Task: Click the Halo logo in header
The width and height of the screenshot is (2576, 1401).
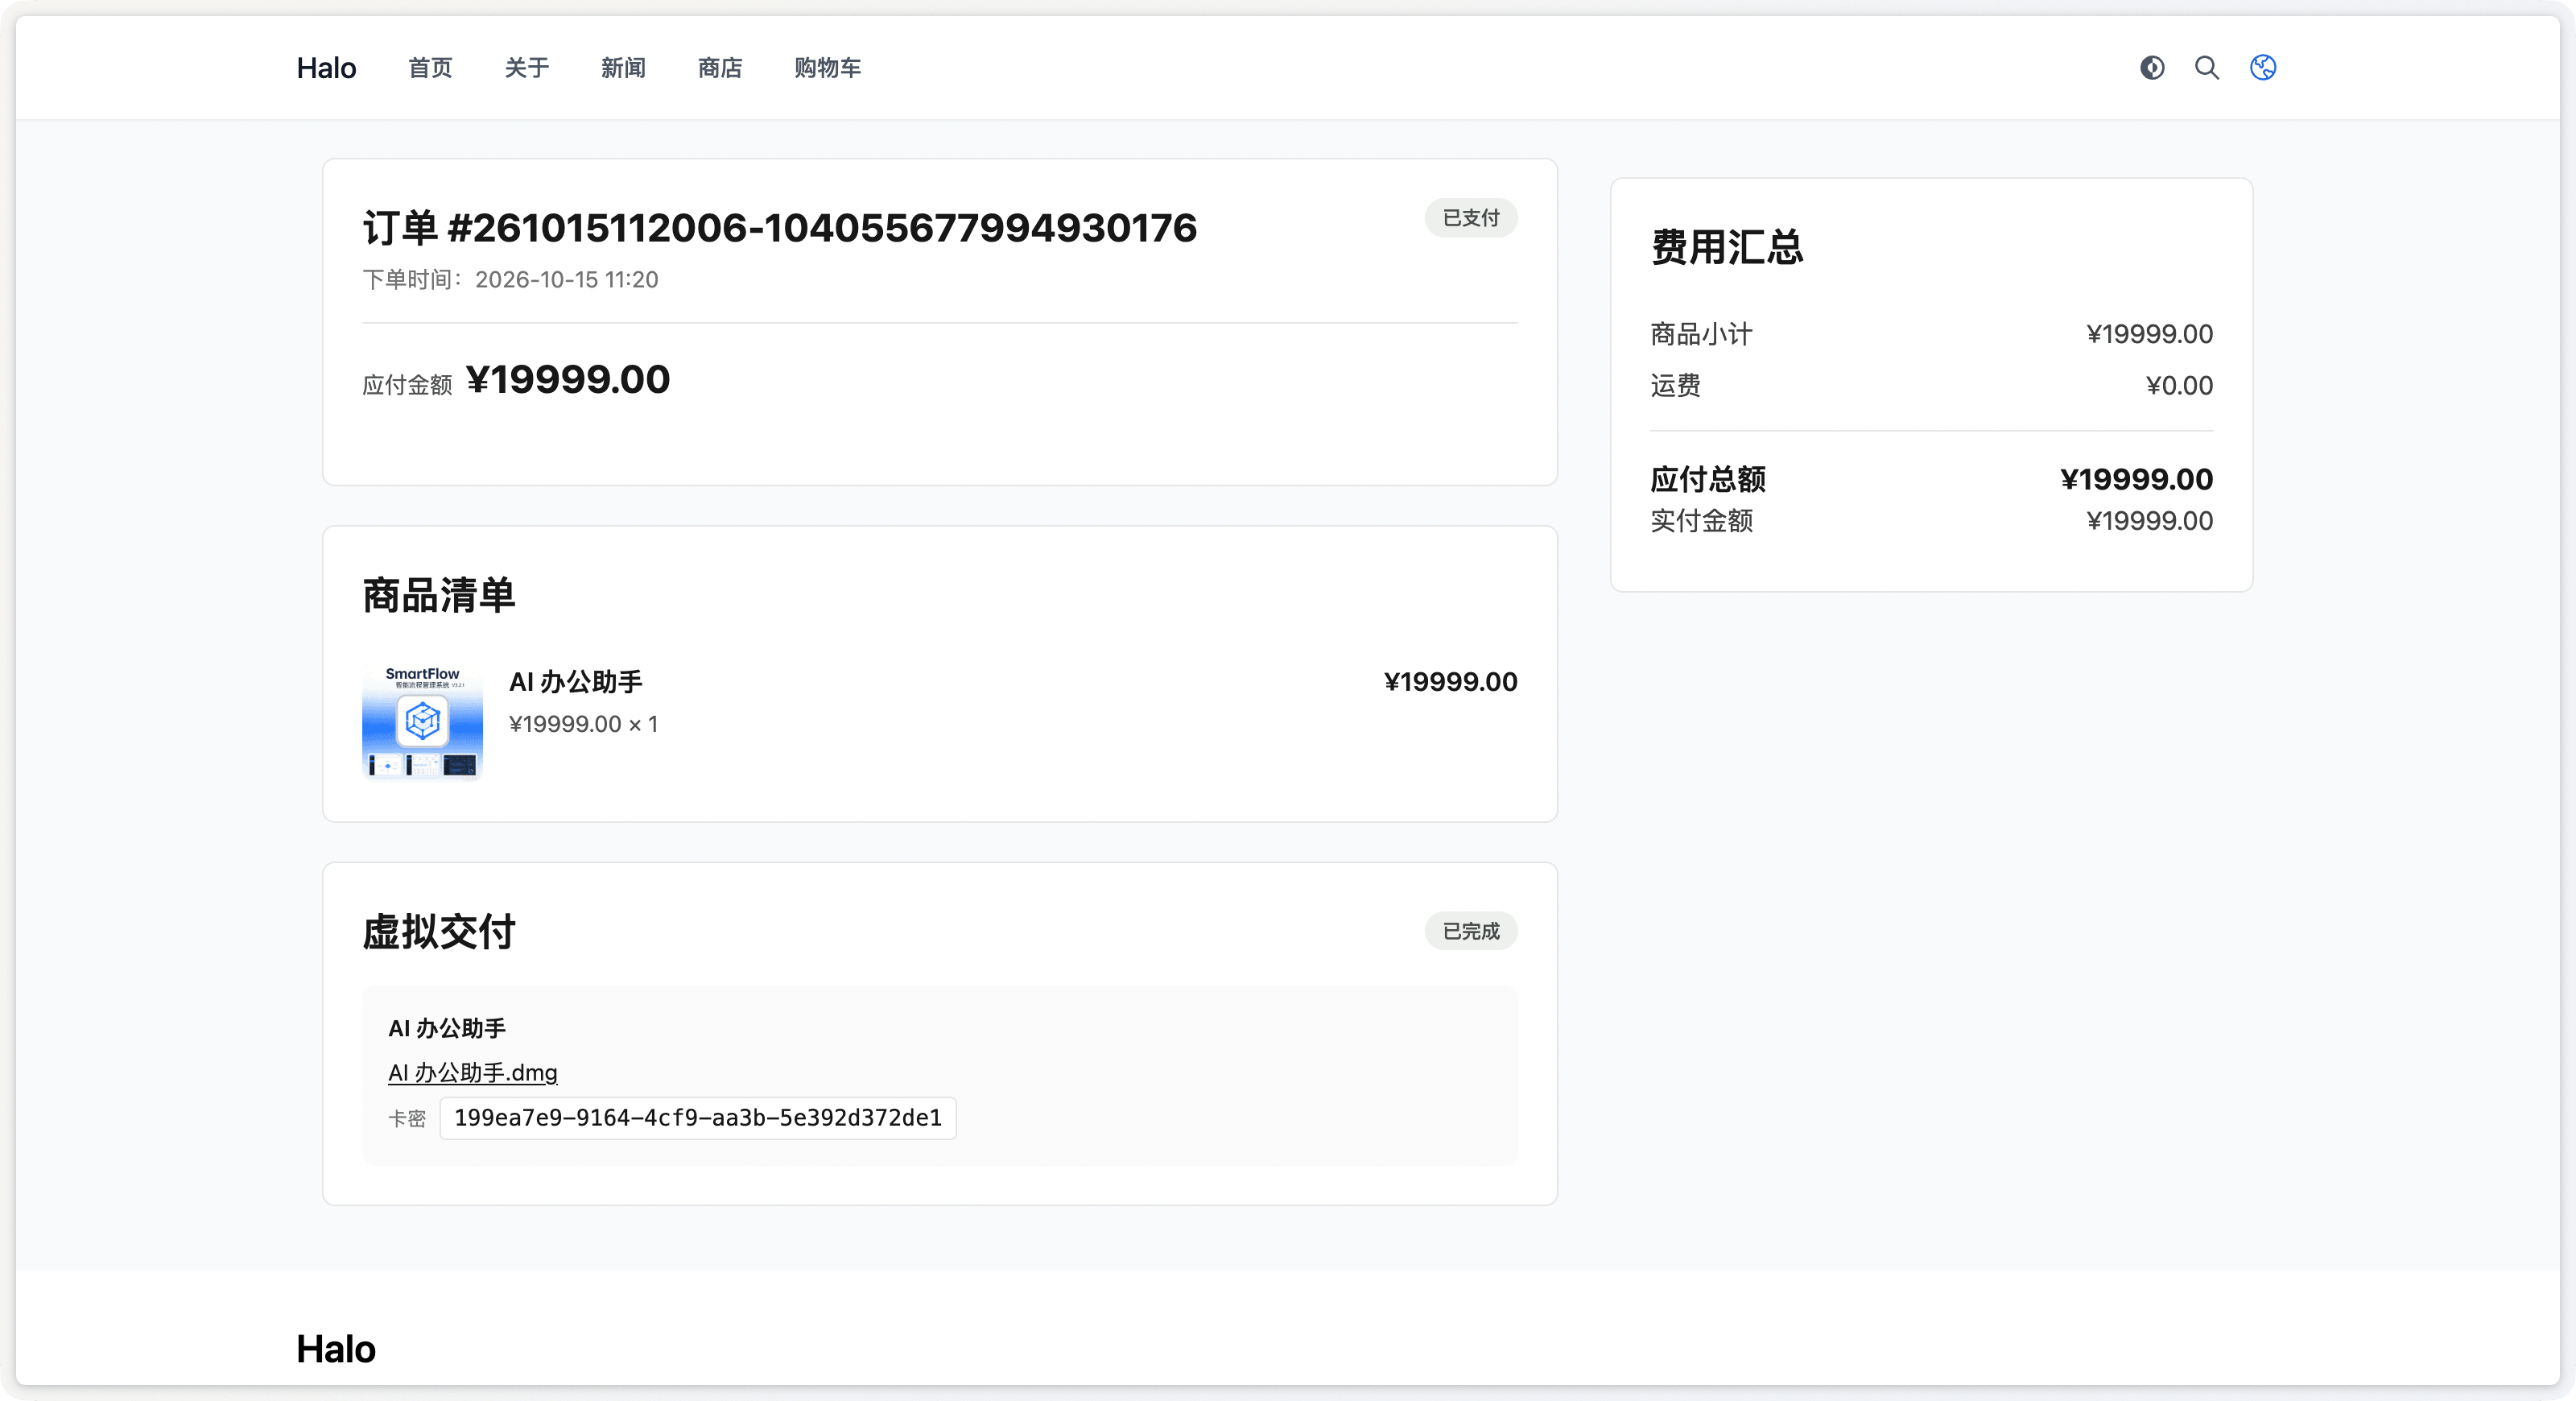Action: 326,68
